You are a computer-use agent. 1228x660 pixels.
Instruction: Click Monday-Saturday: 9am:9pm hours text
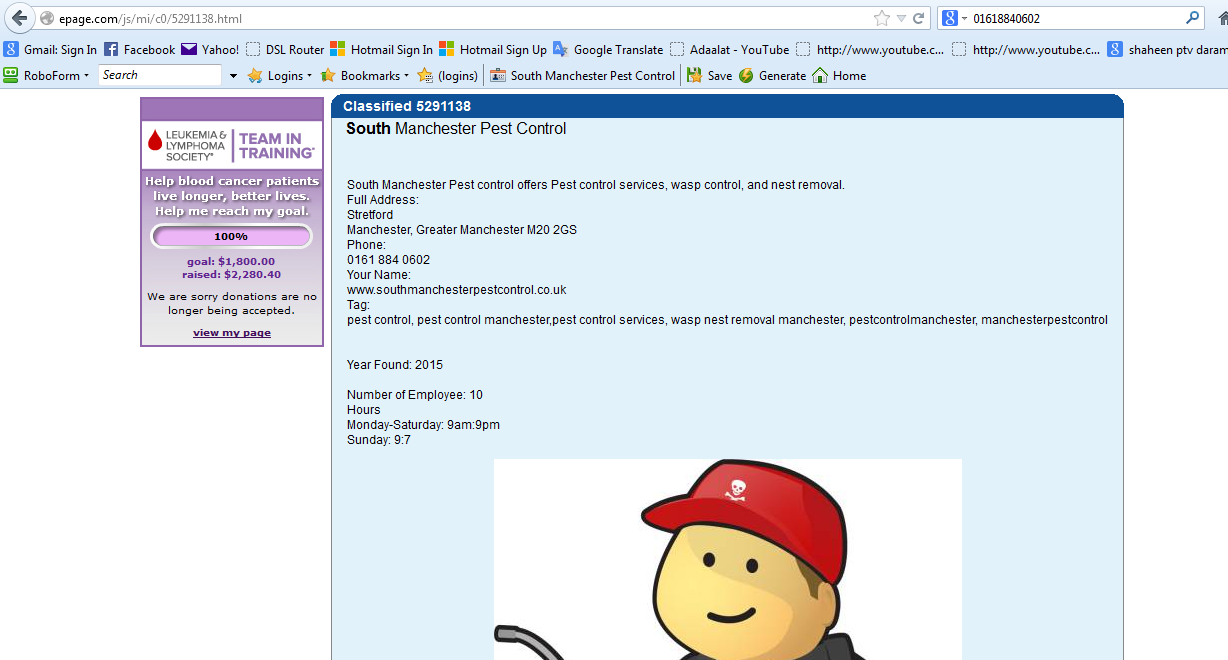[x=423, y=425]
